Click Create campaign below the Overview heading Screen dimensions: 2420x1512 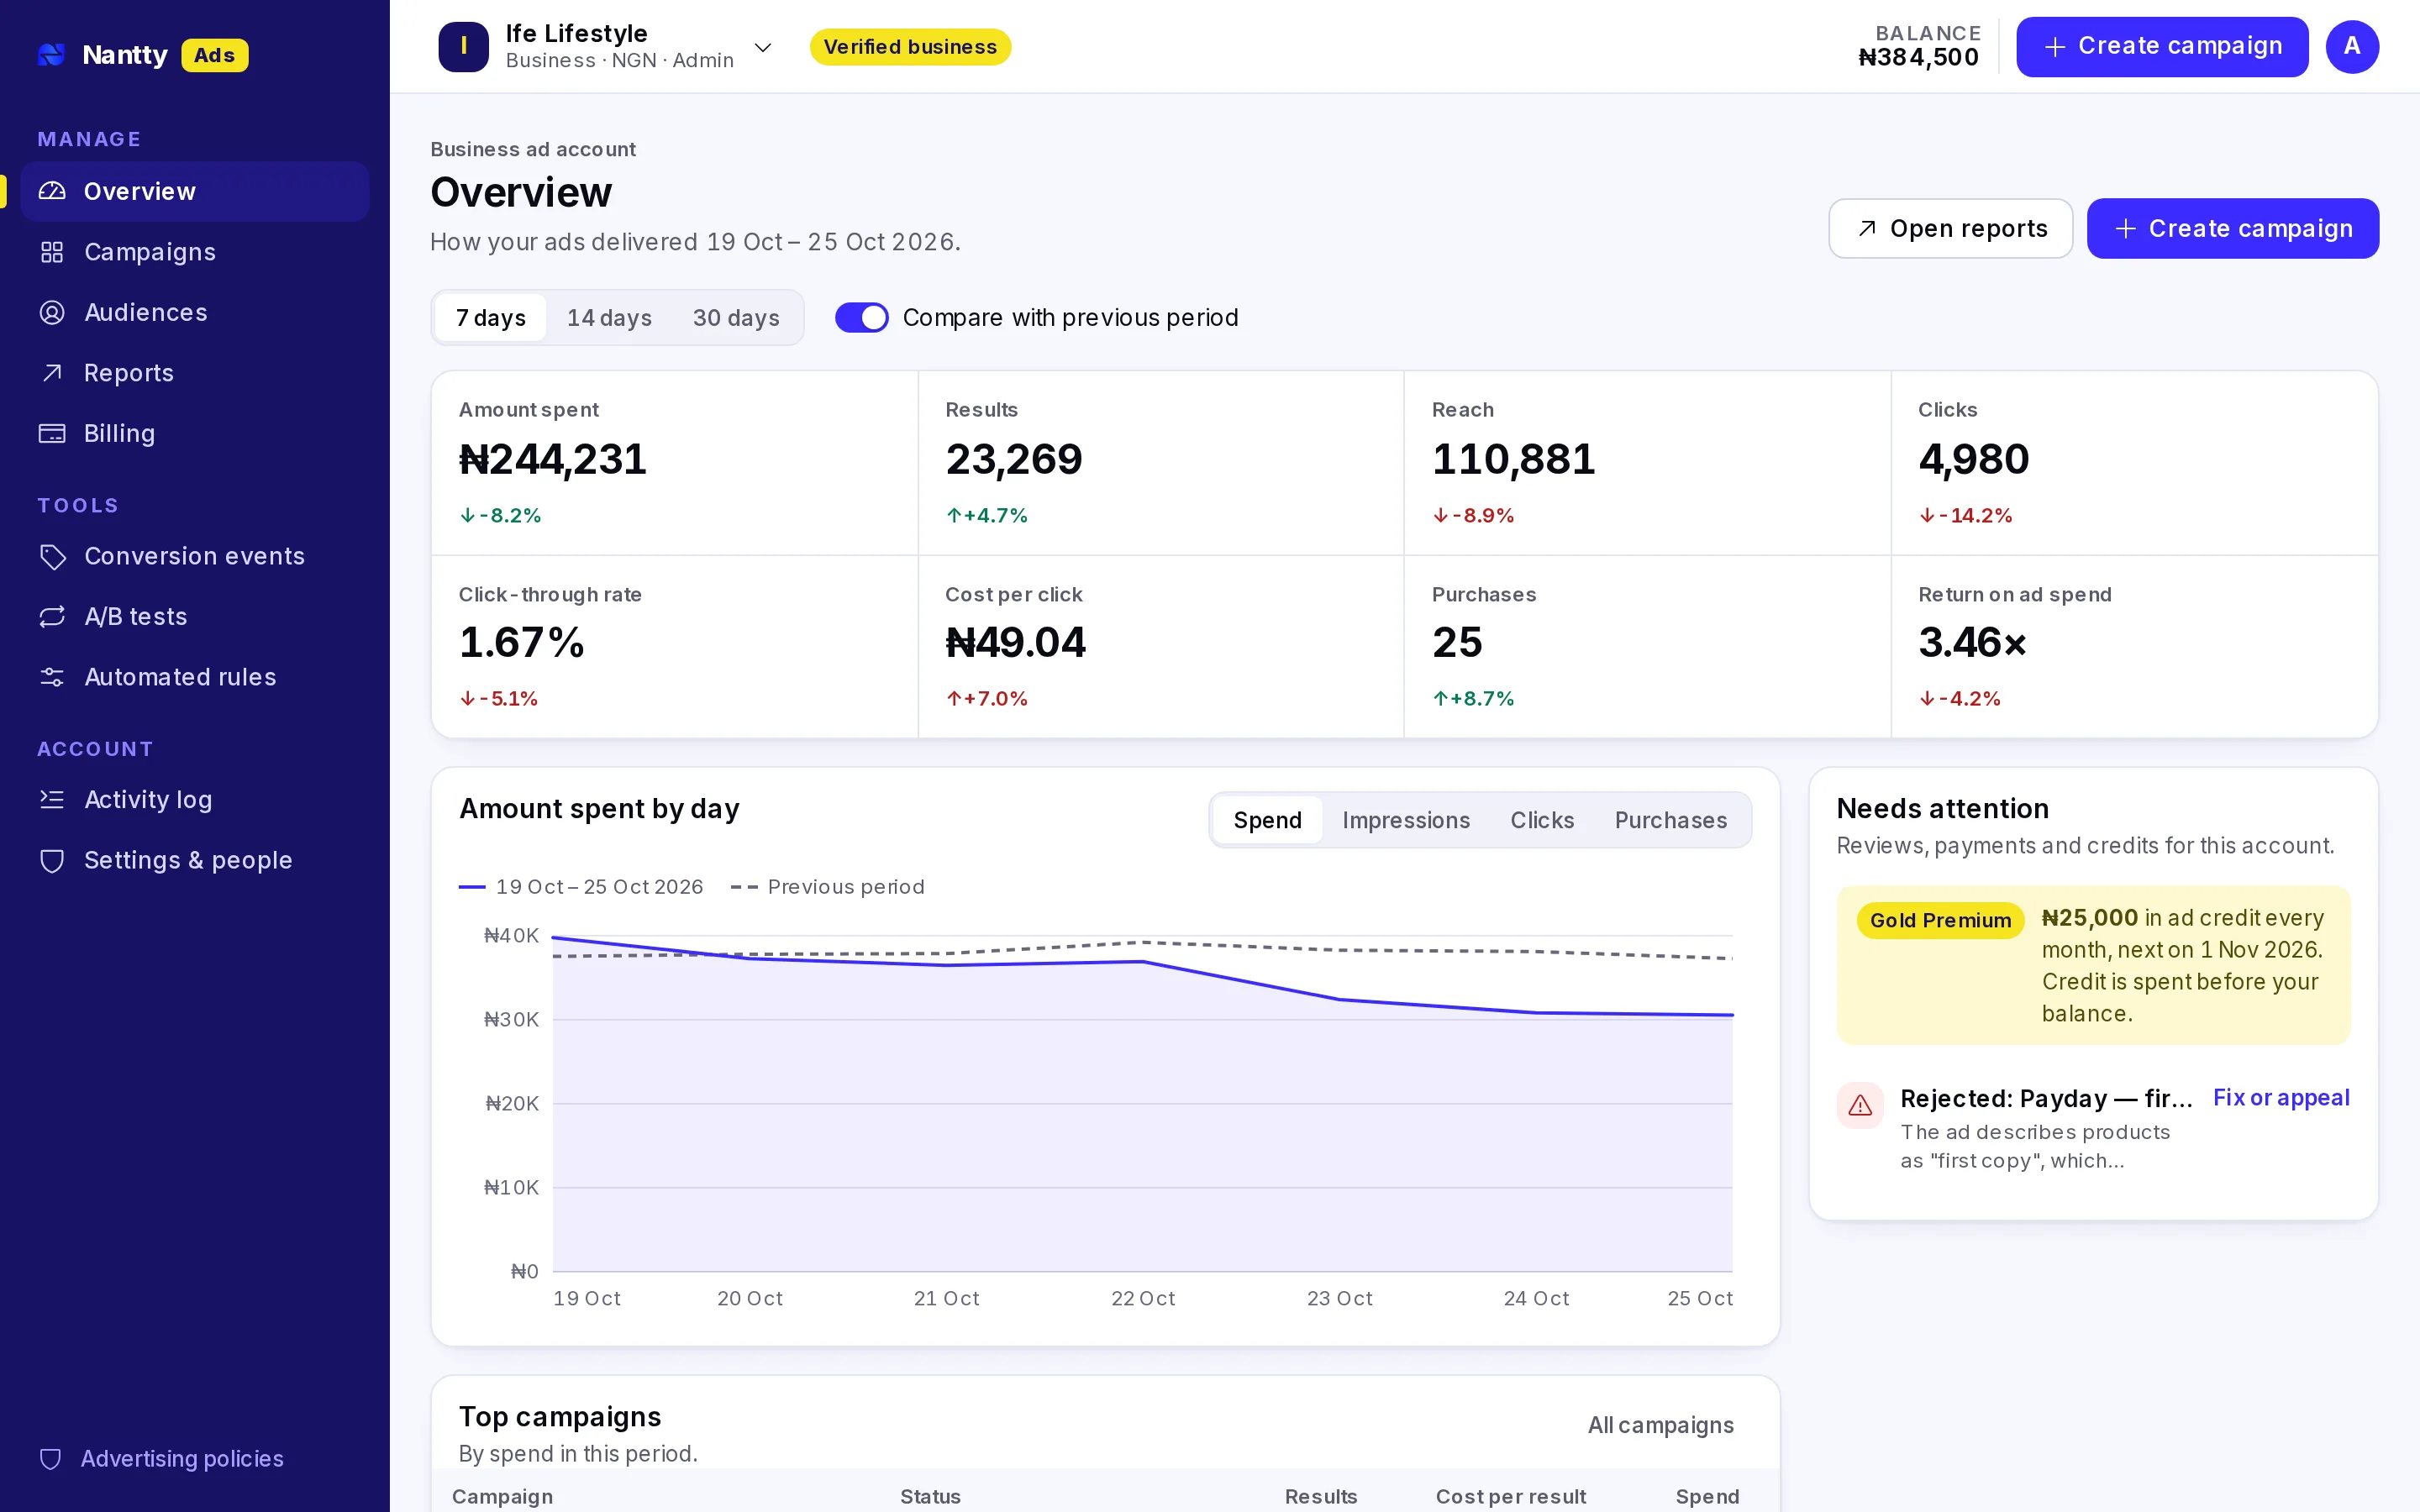point(2232,228)
